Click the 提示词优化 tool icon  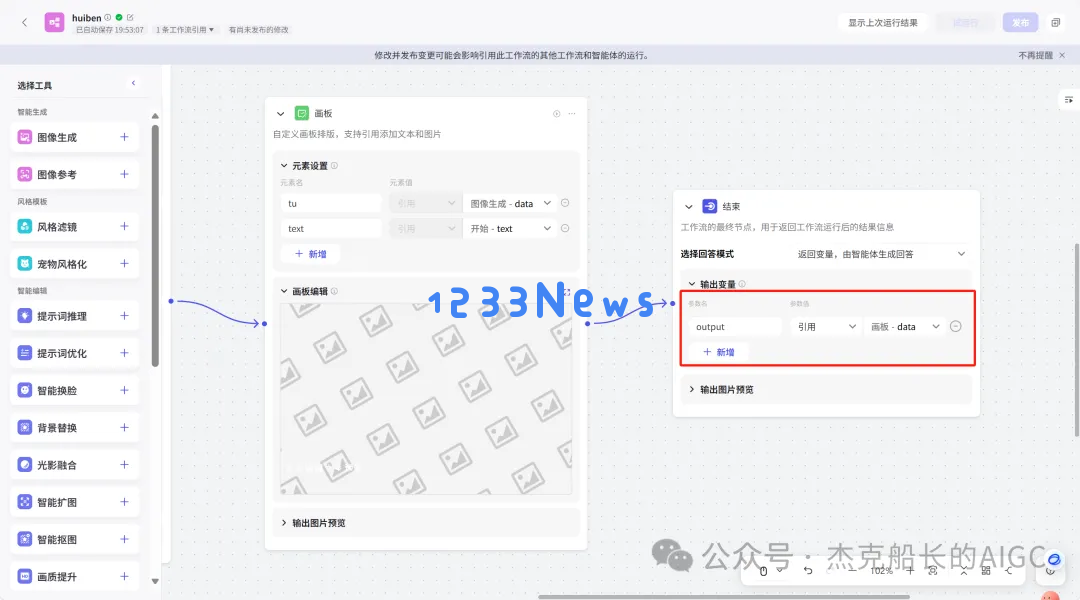[25, 353]
